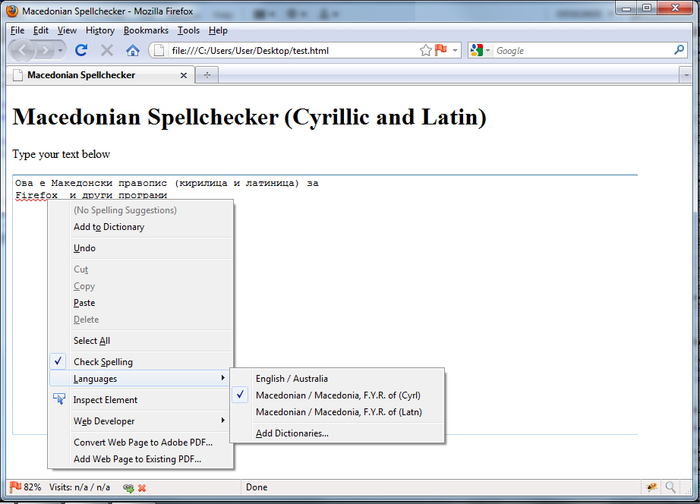Click the Stop loading X icon
Screen dimensions: 700x504
tap(107, 50)
